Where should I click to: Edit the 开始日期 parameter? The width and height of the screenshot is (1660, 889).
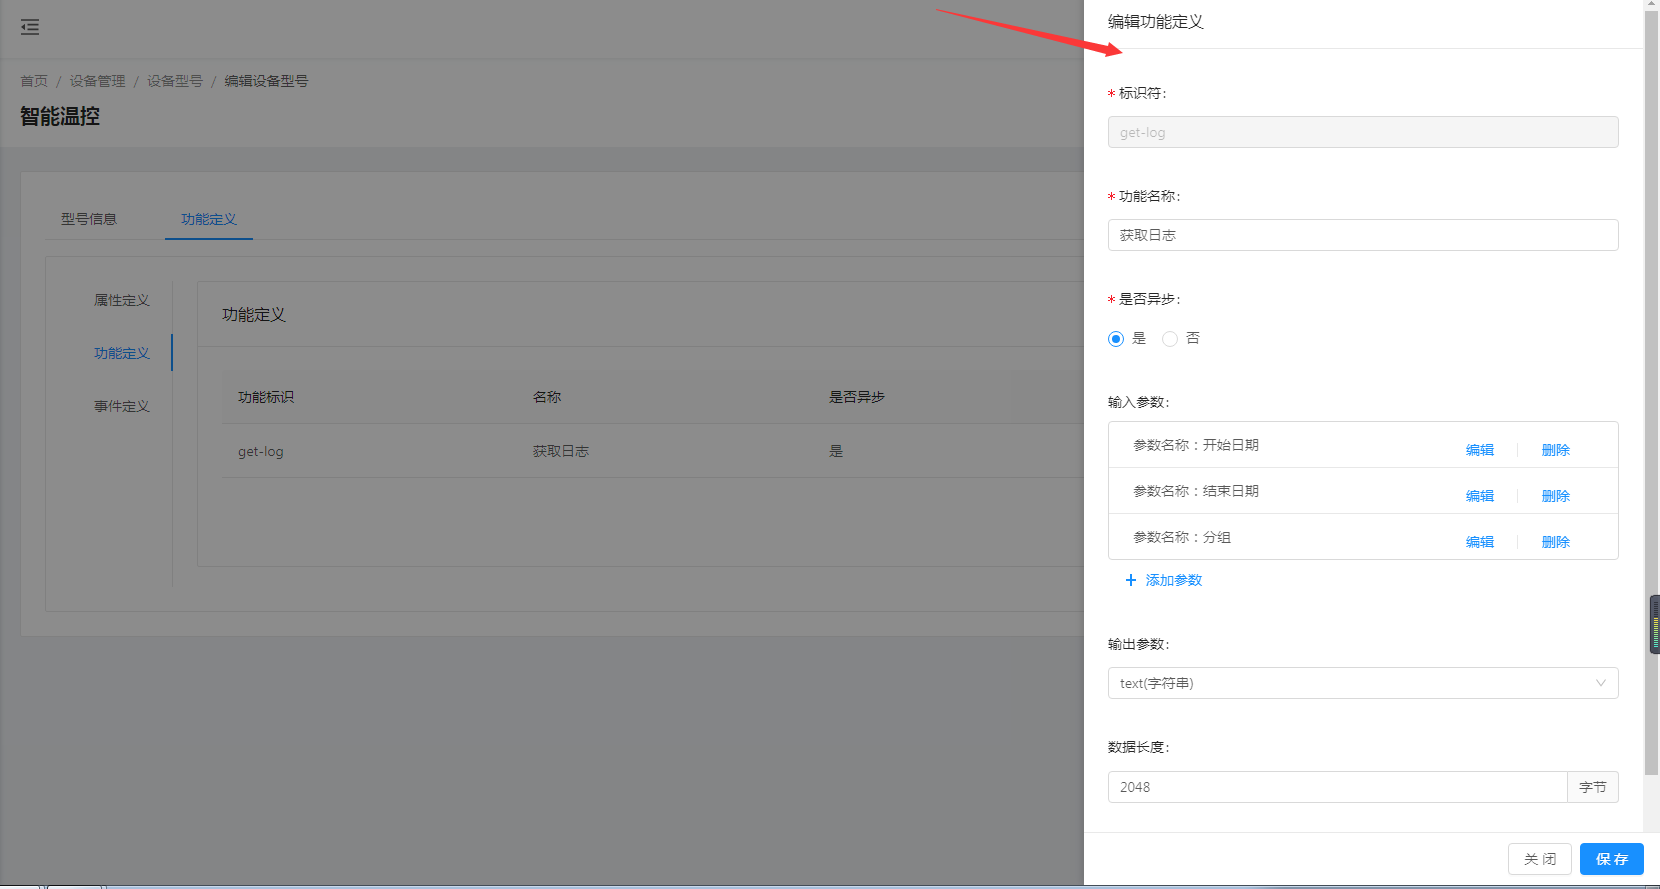pos(1480,450)
